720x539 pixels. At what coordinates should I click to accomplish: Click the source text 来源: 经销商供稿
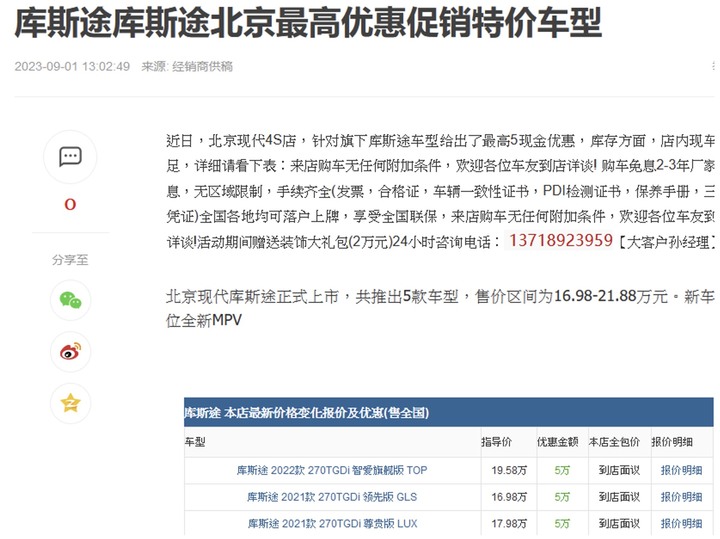click(x=187, y=67)
